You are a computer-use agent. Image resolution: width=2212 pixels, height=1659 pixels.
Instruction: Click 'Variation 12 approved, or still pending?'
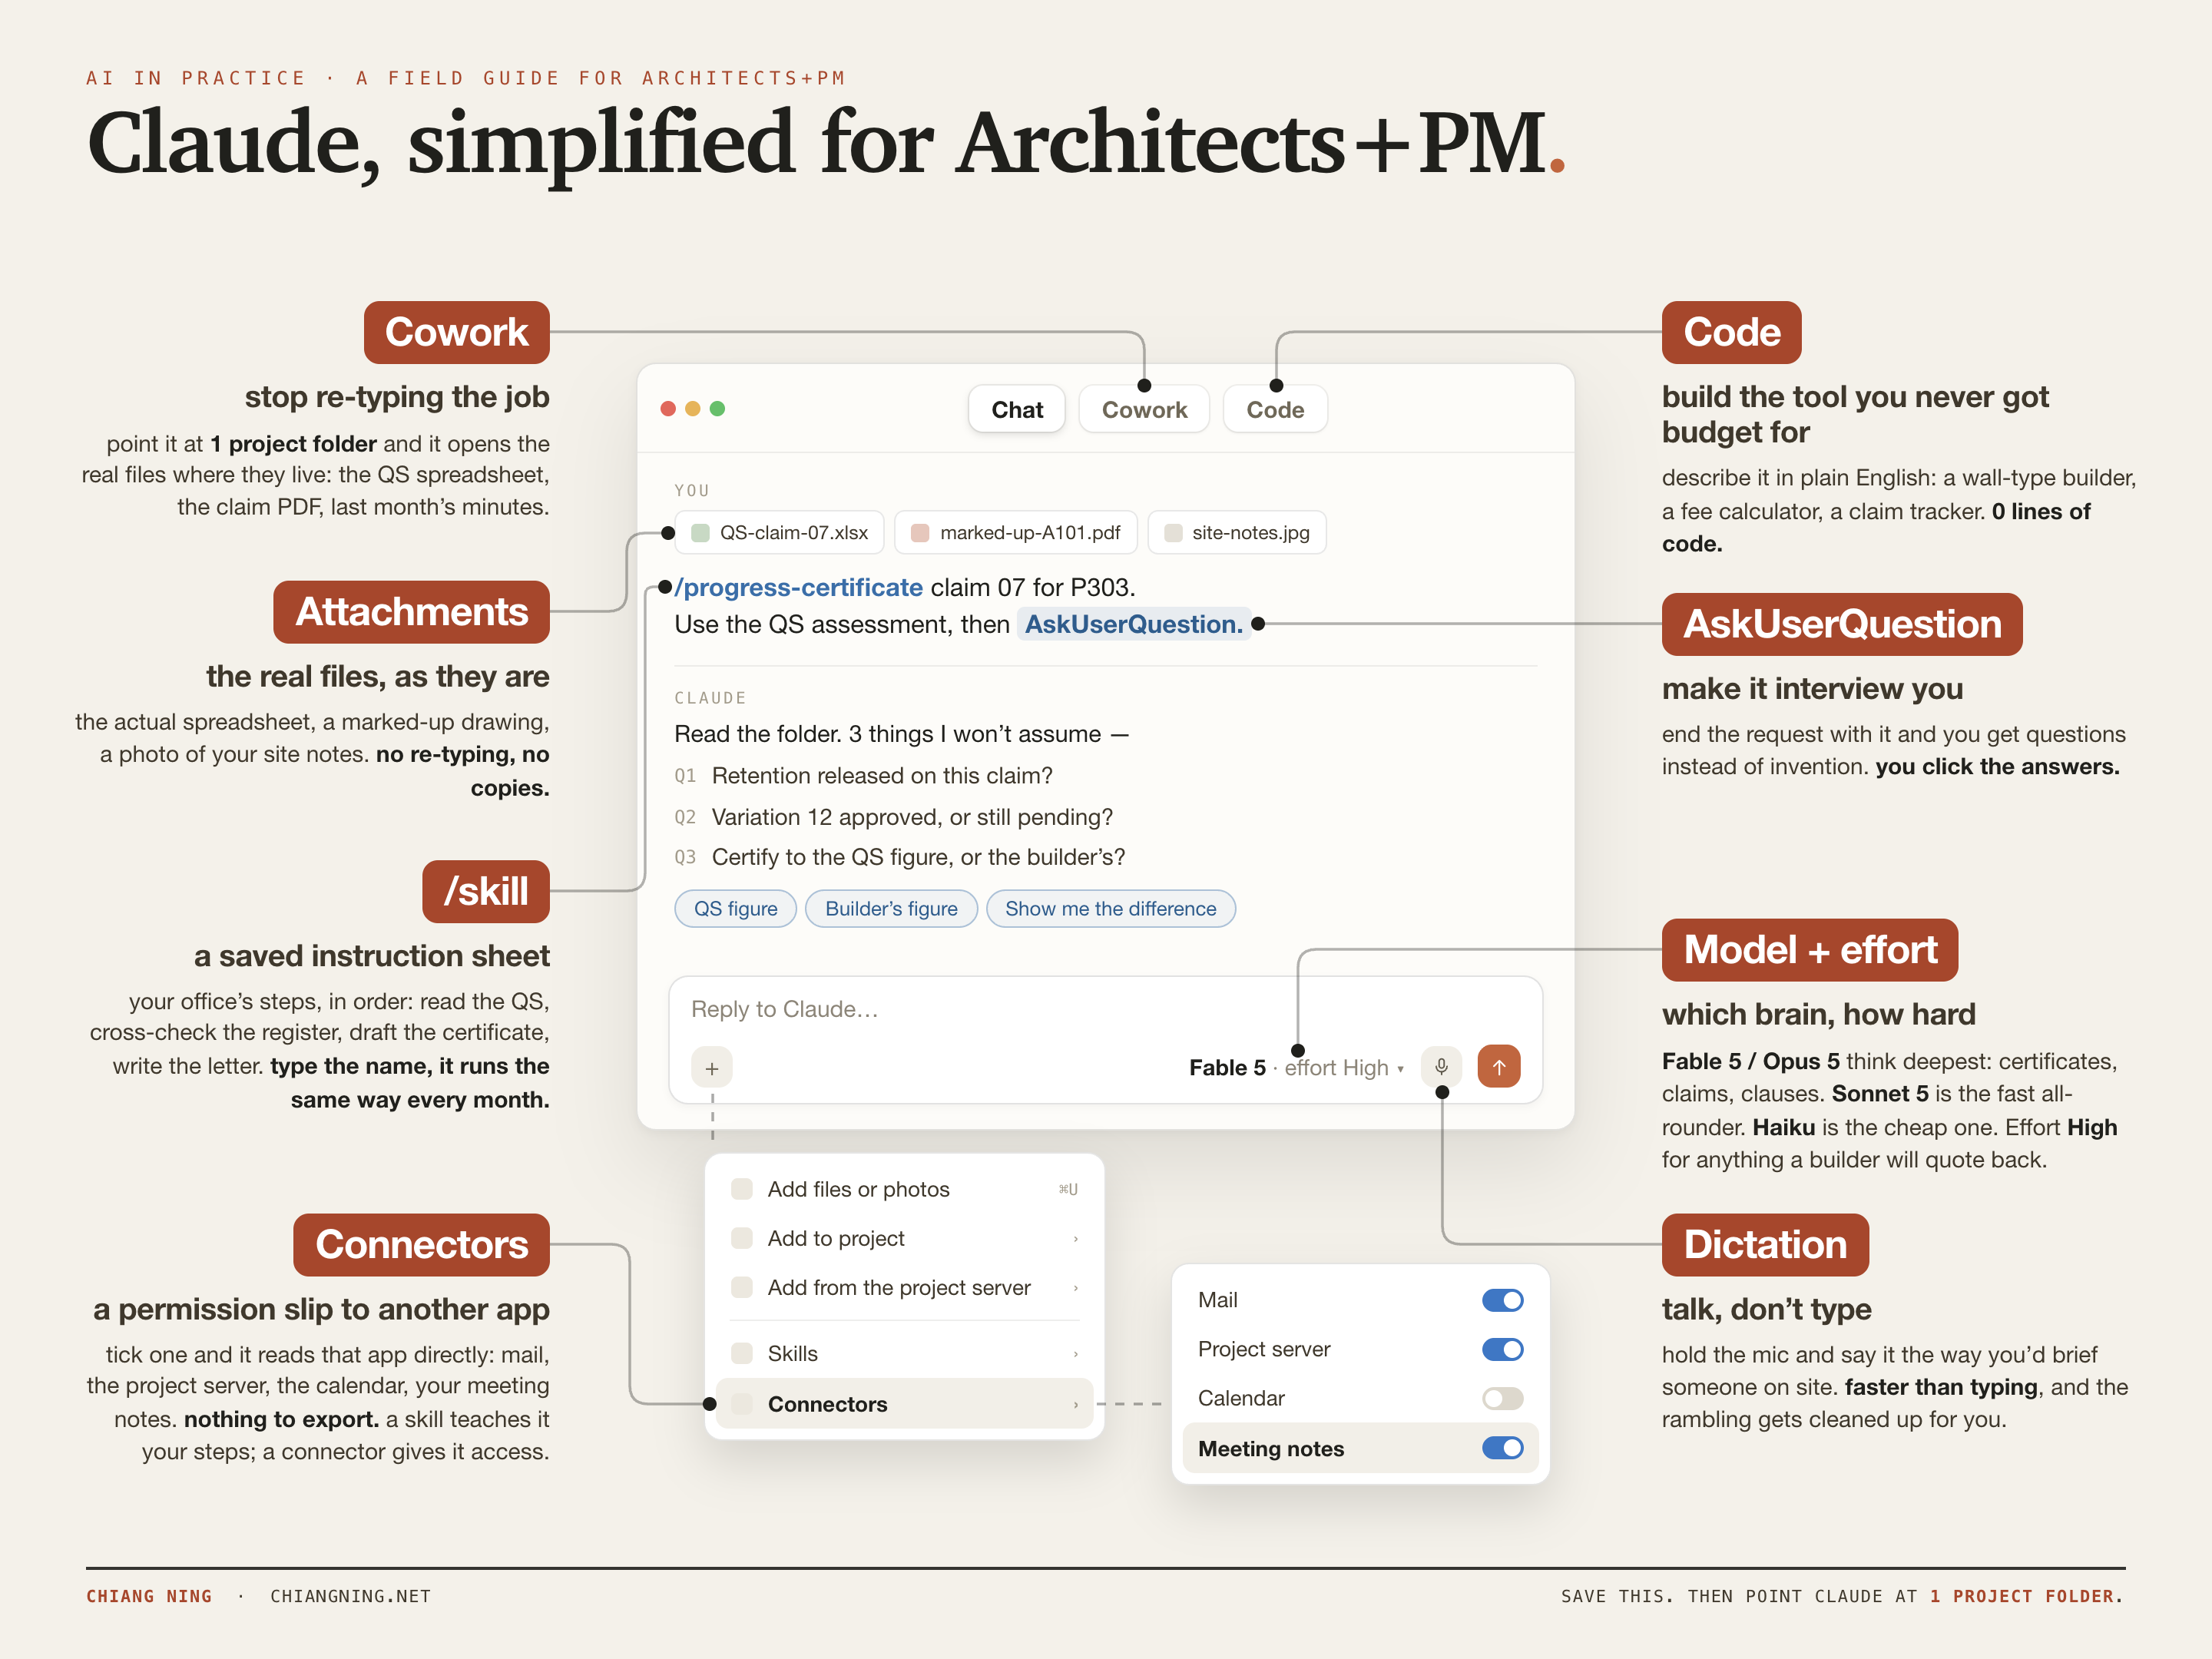[912, 817]
